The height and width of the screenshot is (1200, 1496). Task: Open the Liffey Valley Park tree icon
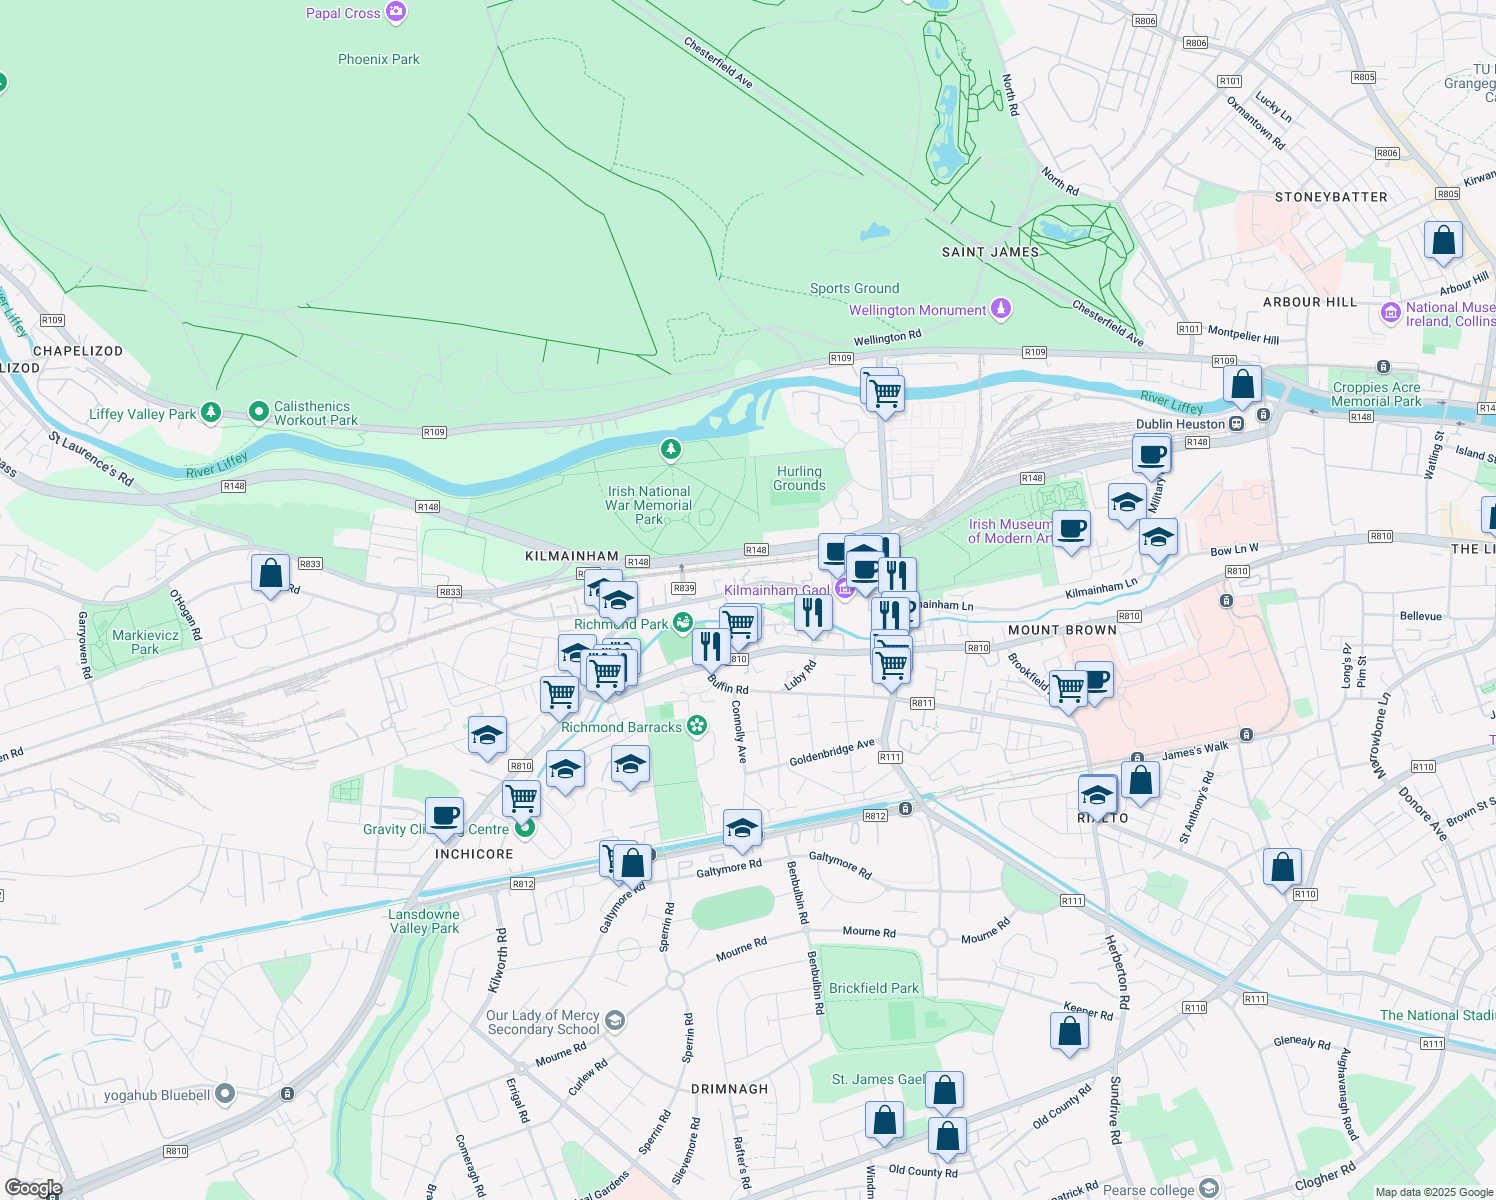pos(210,412)
